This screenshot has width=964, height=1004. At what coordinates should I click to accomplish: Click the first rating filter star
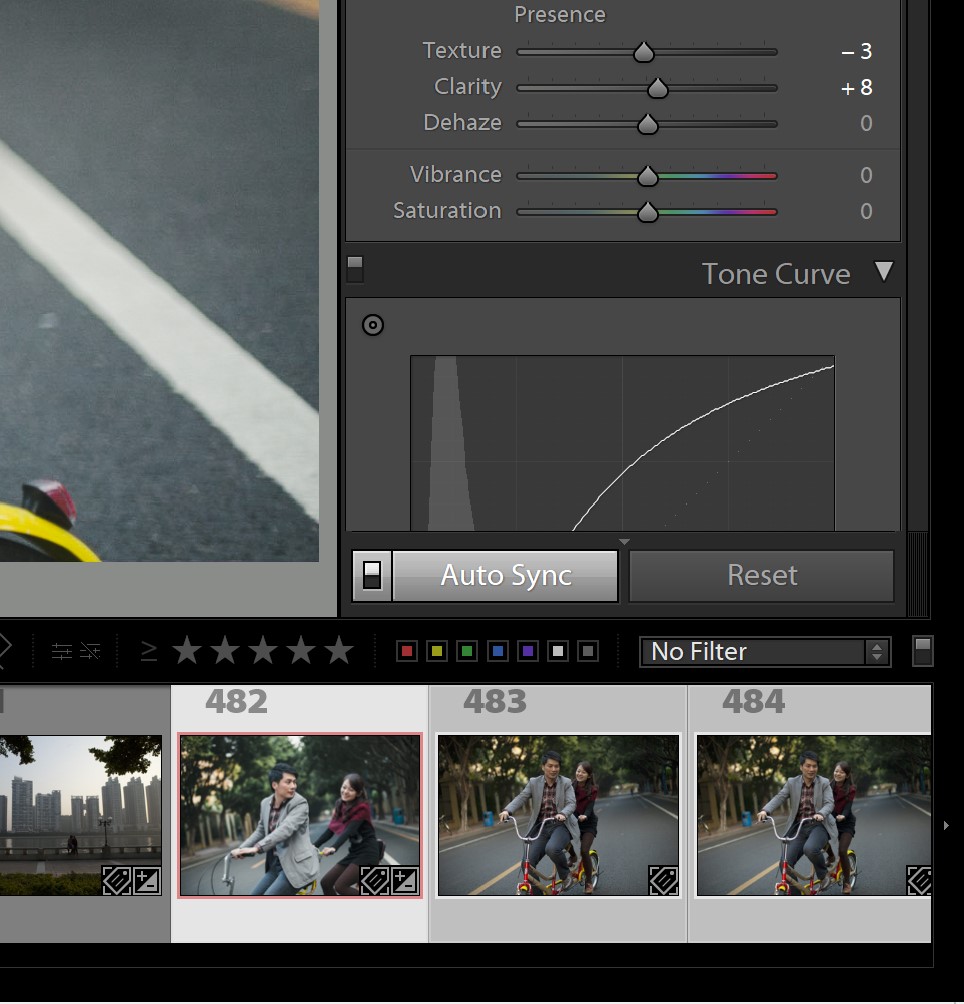tap(187, 651)
